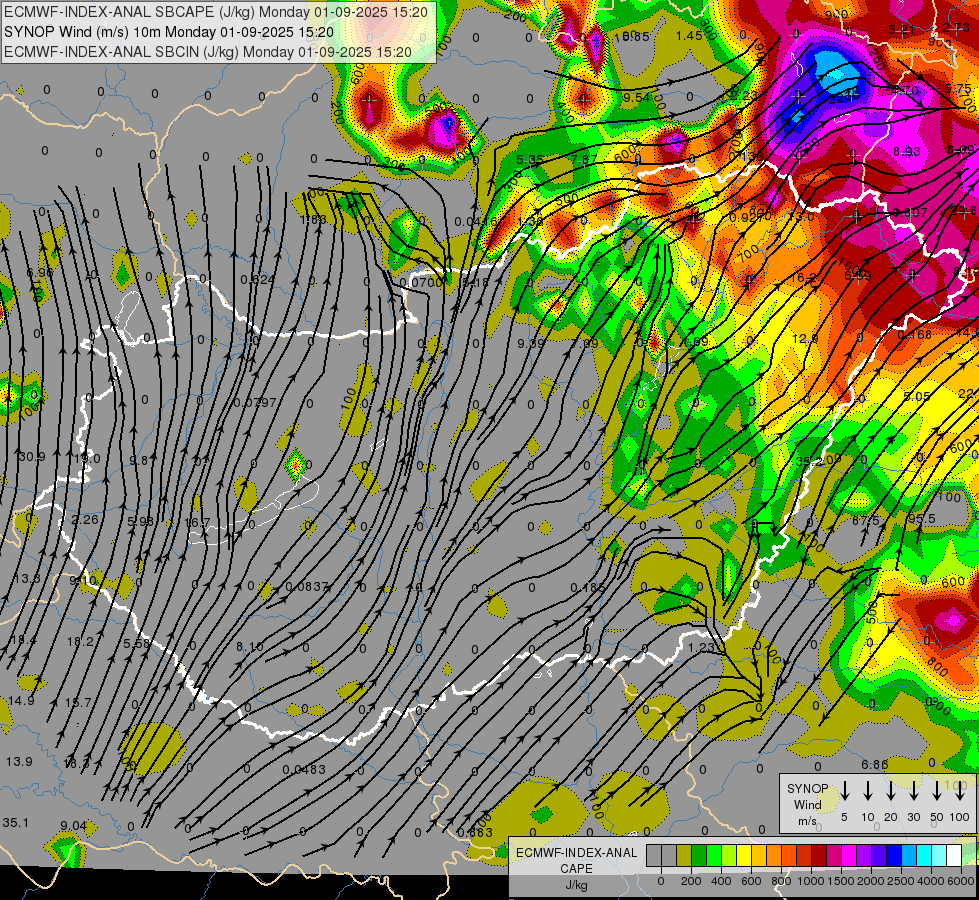
Task: Click the J/kg unit label in the legend
Action: (576, 885)
